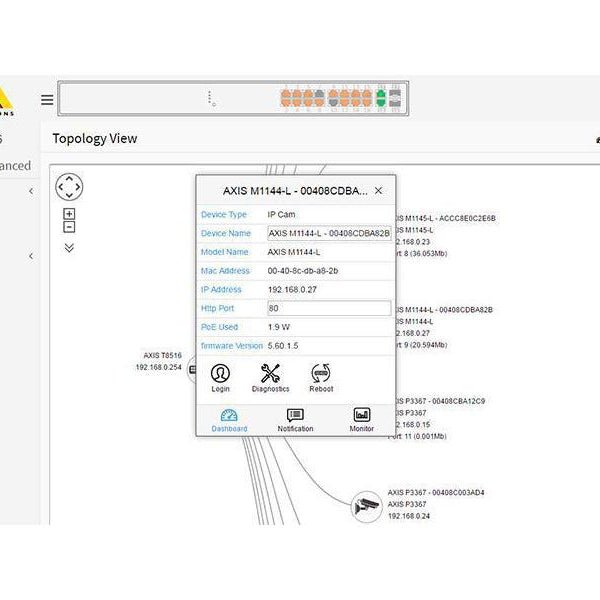This screenshot has width=600, height=600.
Task: Zoom in the topology with plus icon
Action: coord(69,214)
